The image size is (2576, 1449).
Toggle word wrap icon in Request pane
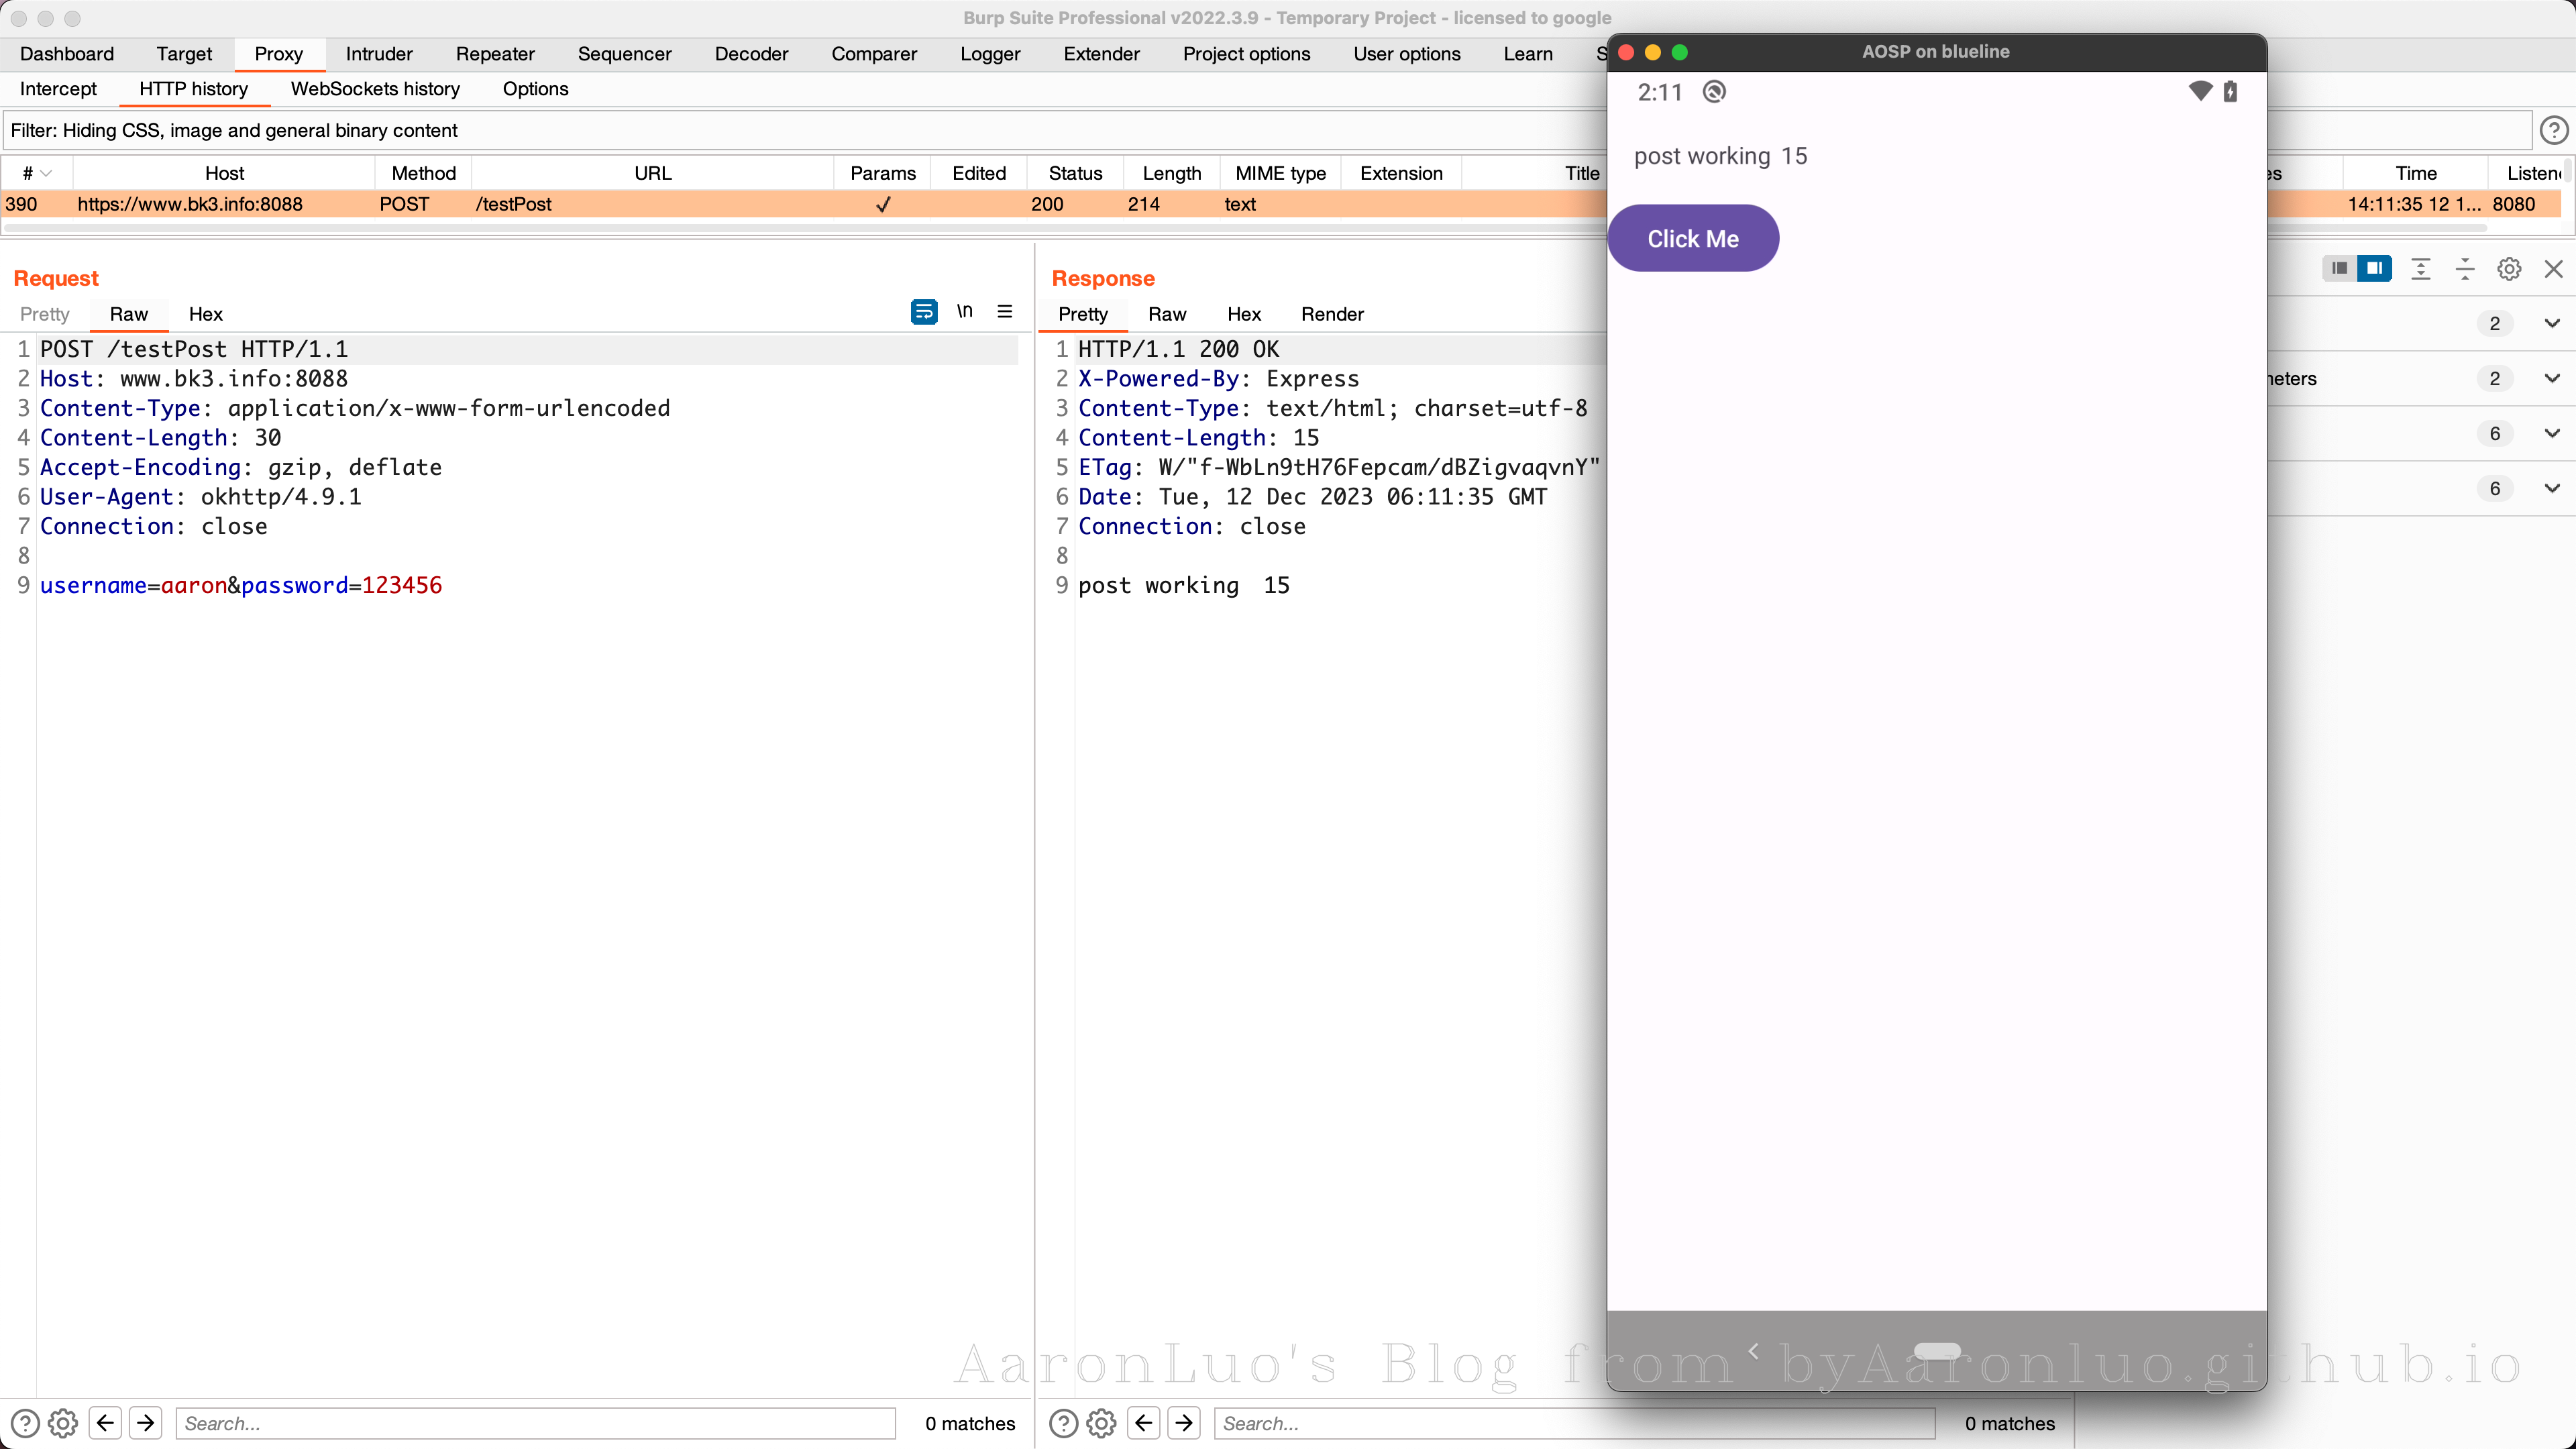tap(923, 312)
